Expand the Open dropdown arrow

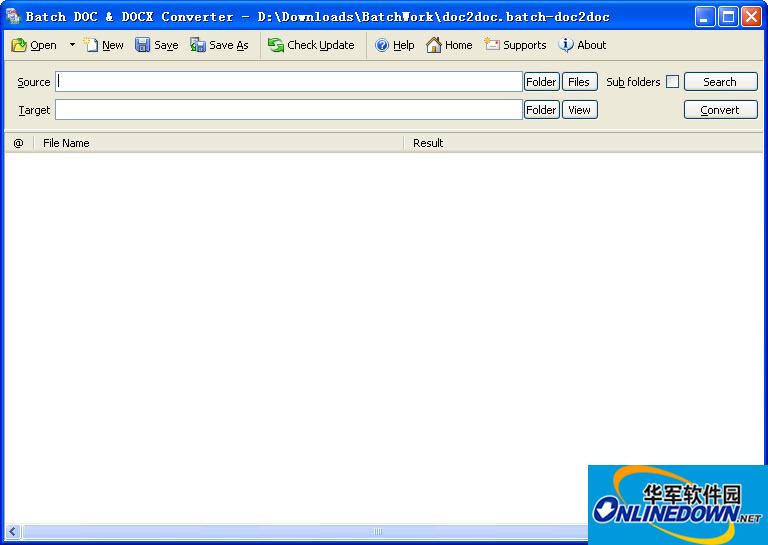click(x=72, y=45)
